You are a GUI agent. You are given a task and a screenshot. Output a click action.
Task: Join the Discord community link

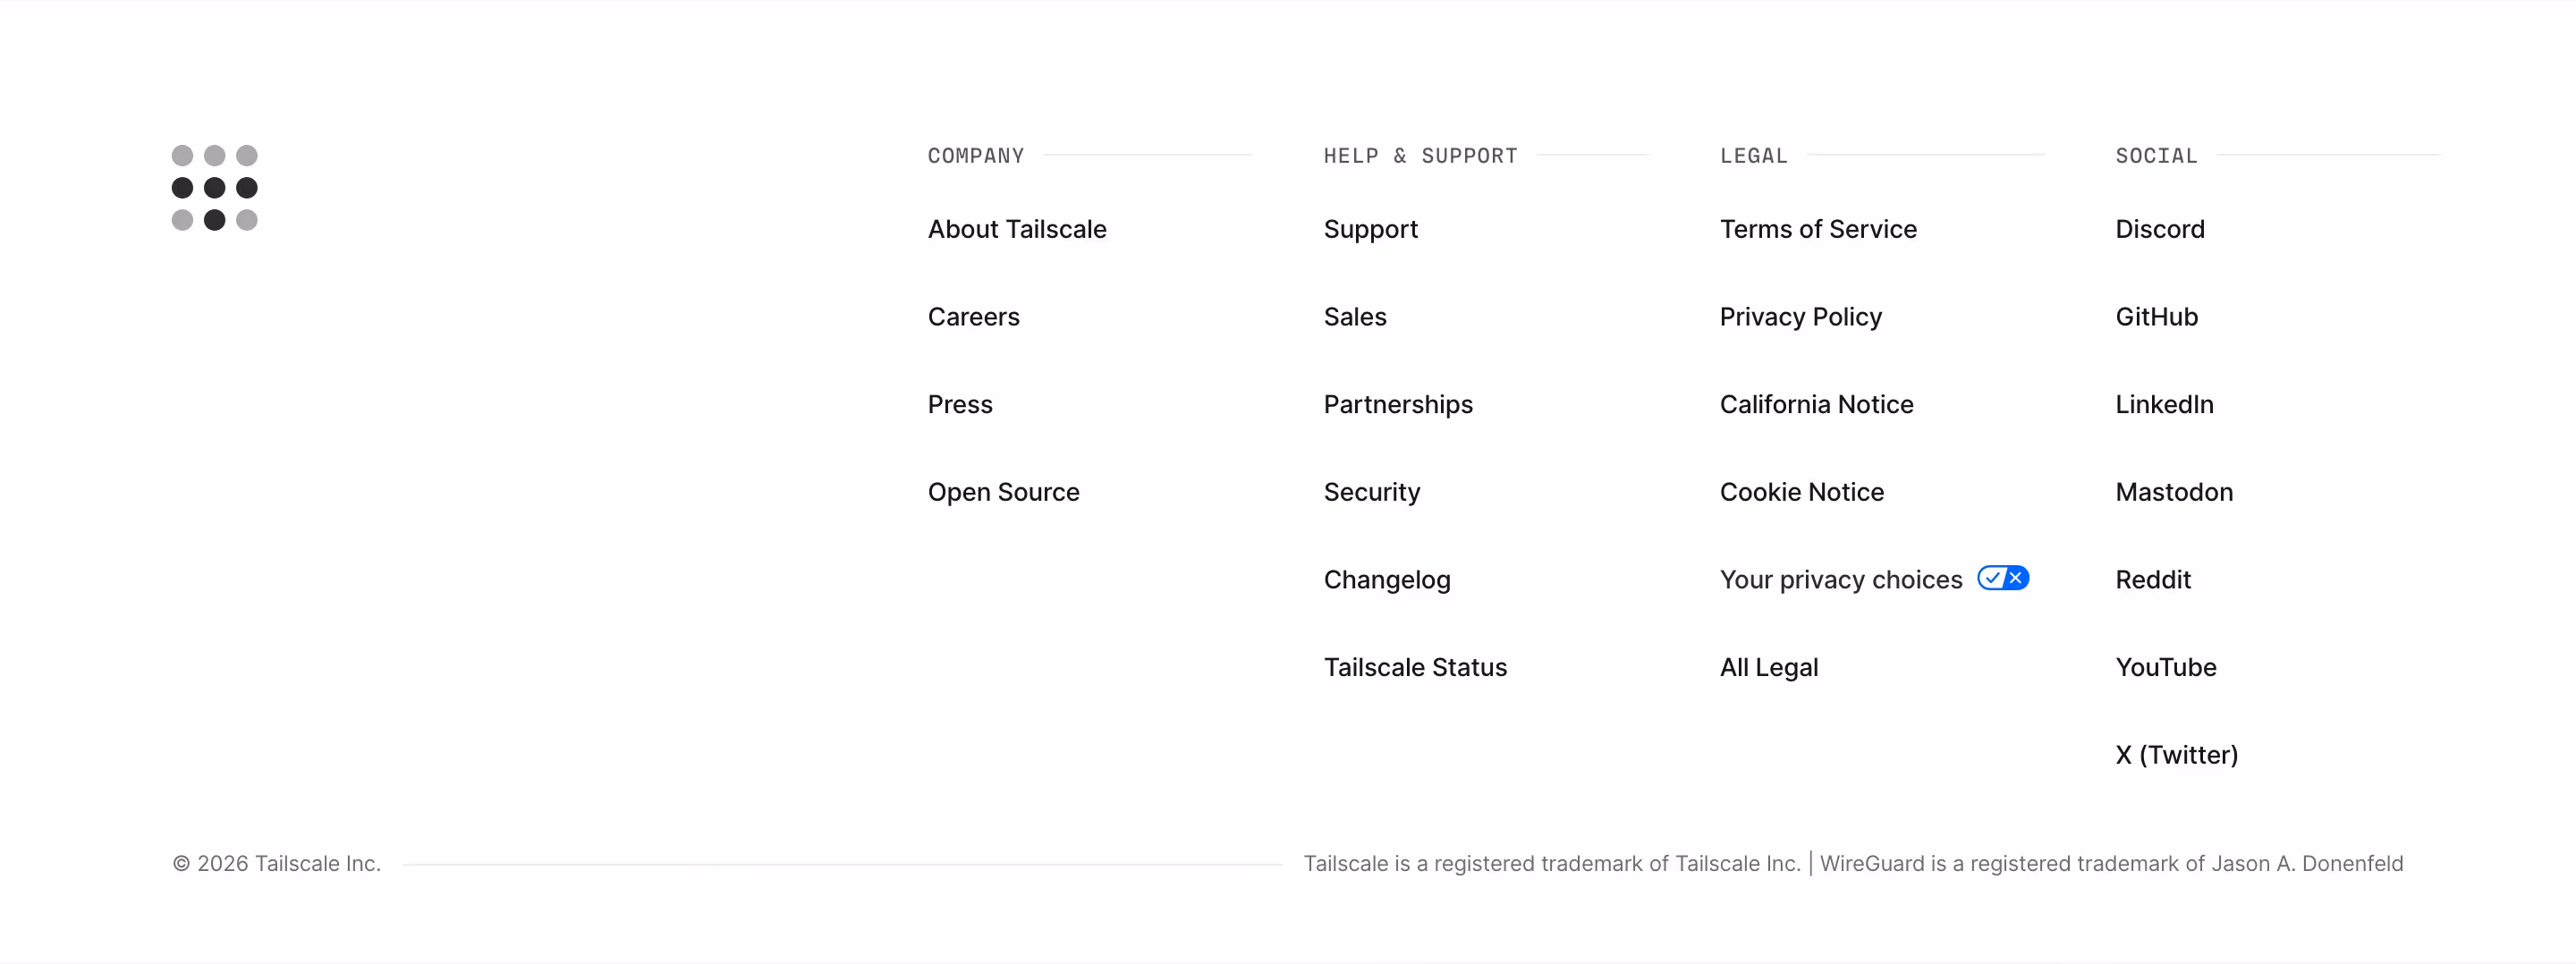click(2159, 229)
